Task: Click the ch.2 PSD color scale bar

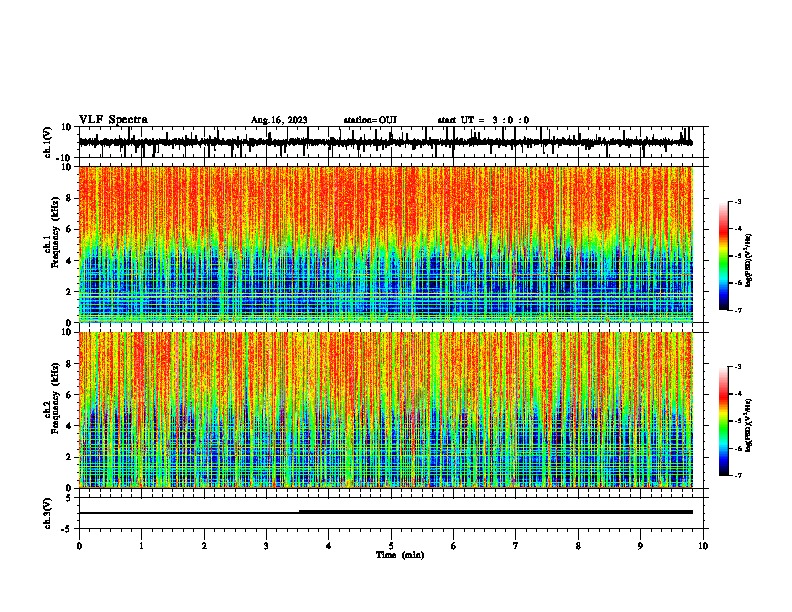Action: pos(723,421)
